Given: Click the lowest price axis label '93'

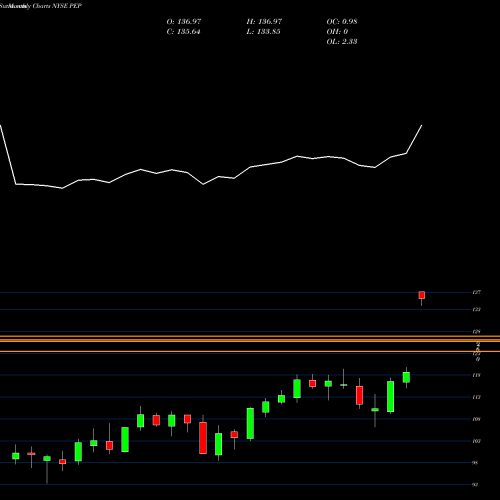Looking at the screenshot, I should click(476, 485).
